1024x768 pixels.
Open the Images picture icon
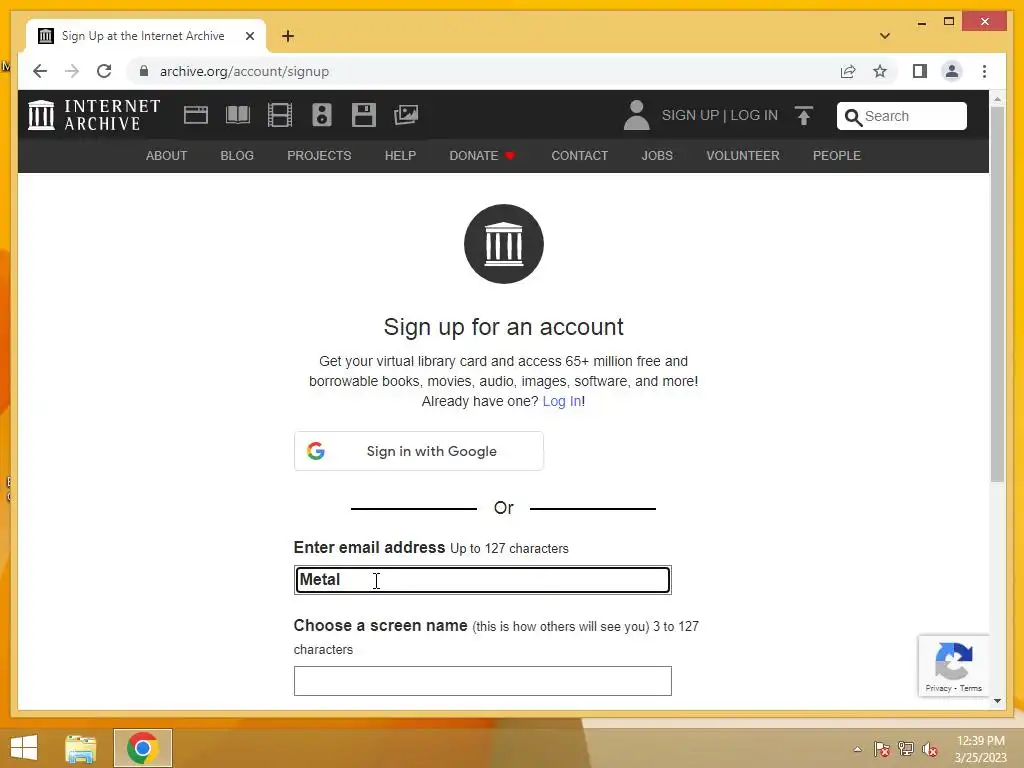pos(406,115)
